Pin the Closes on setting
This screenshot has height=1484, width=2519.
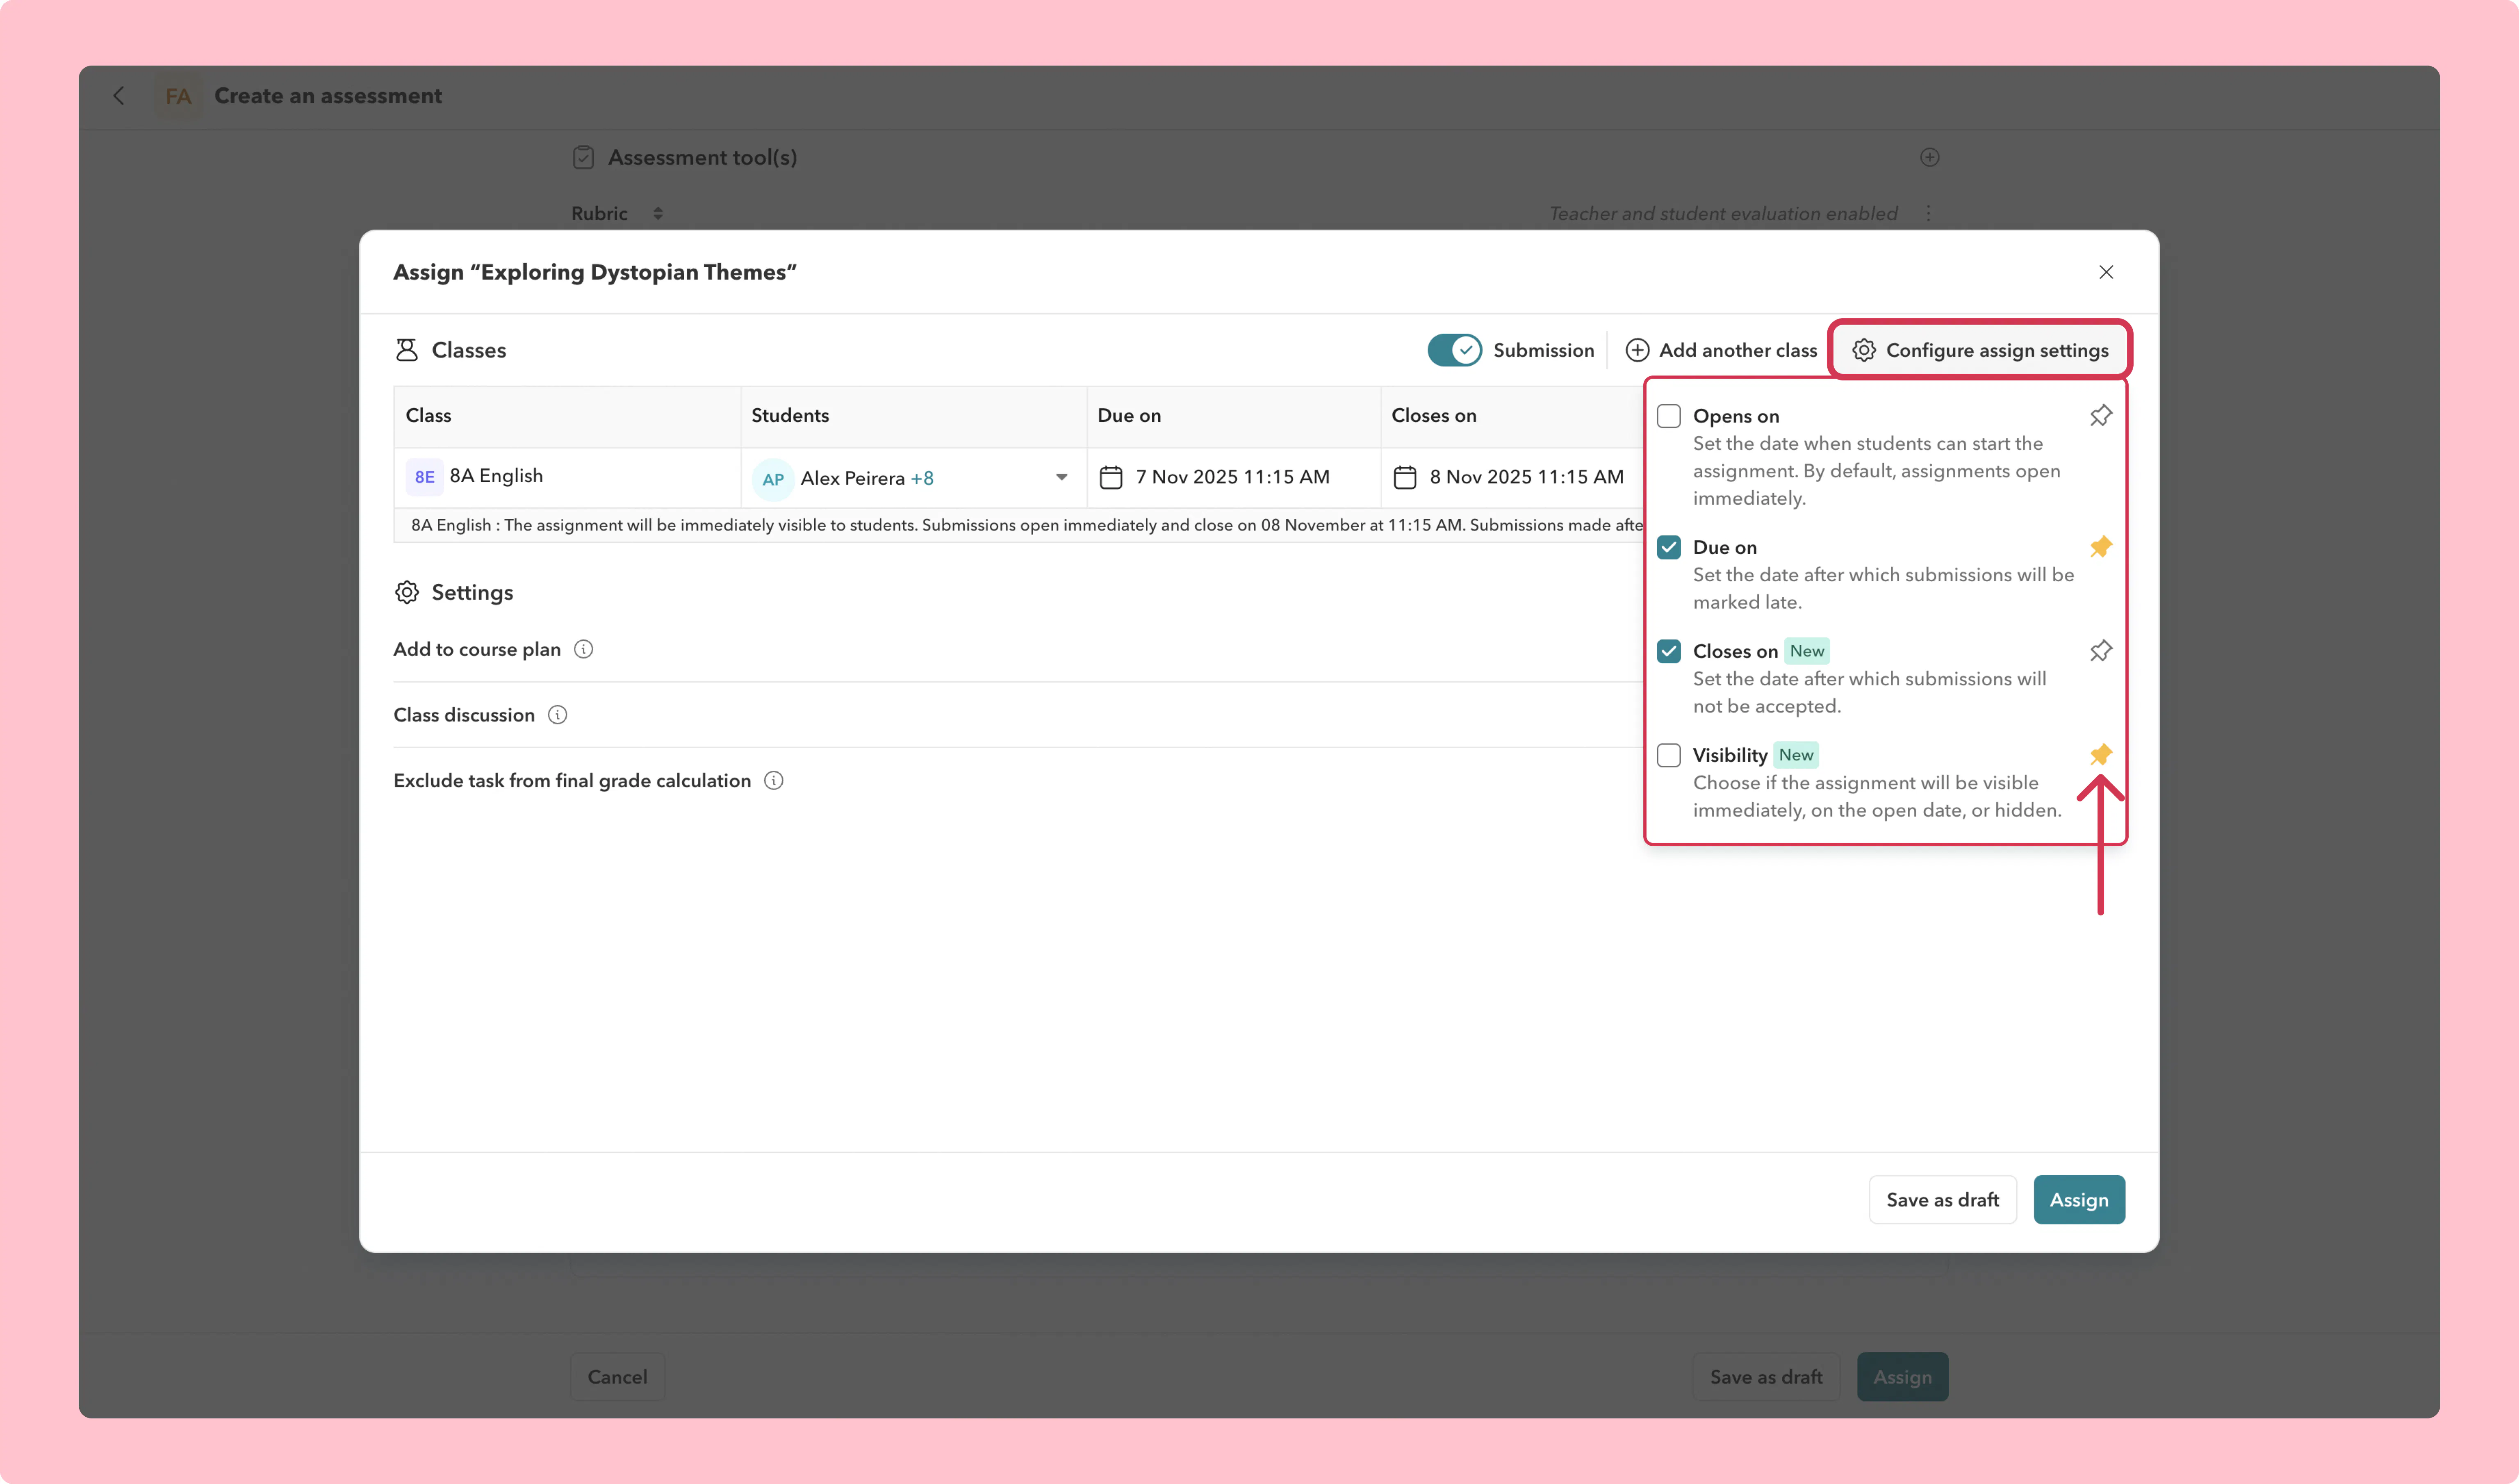click(2100, 651)
